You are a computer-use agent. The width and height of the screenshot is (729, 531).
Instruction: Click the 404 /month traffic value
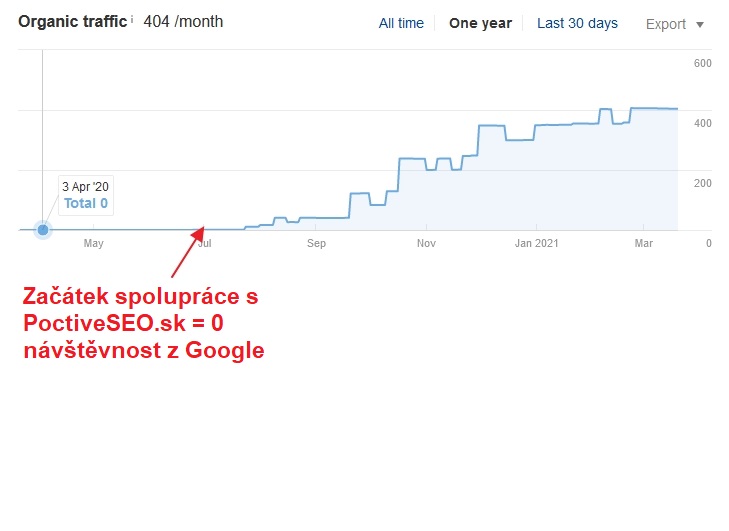[183, 22]
